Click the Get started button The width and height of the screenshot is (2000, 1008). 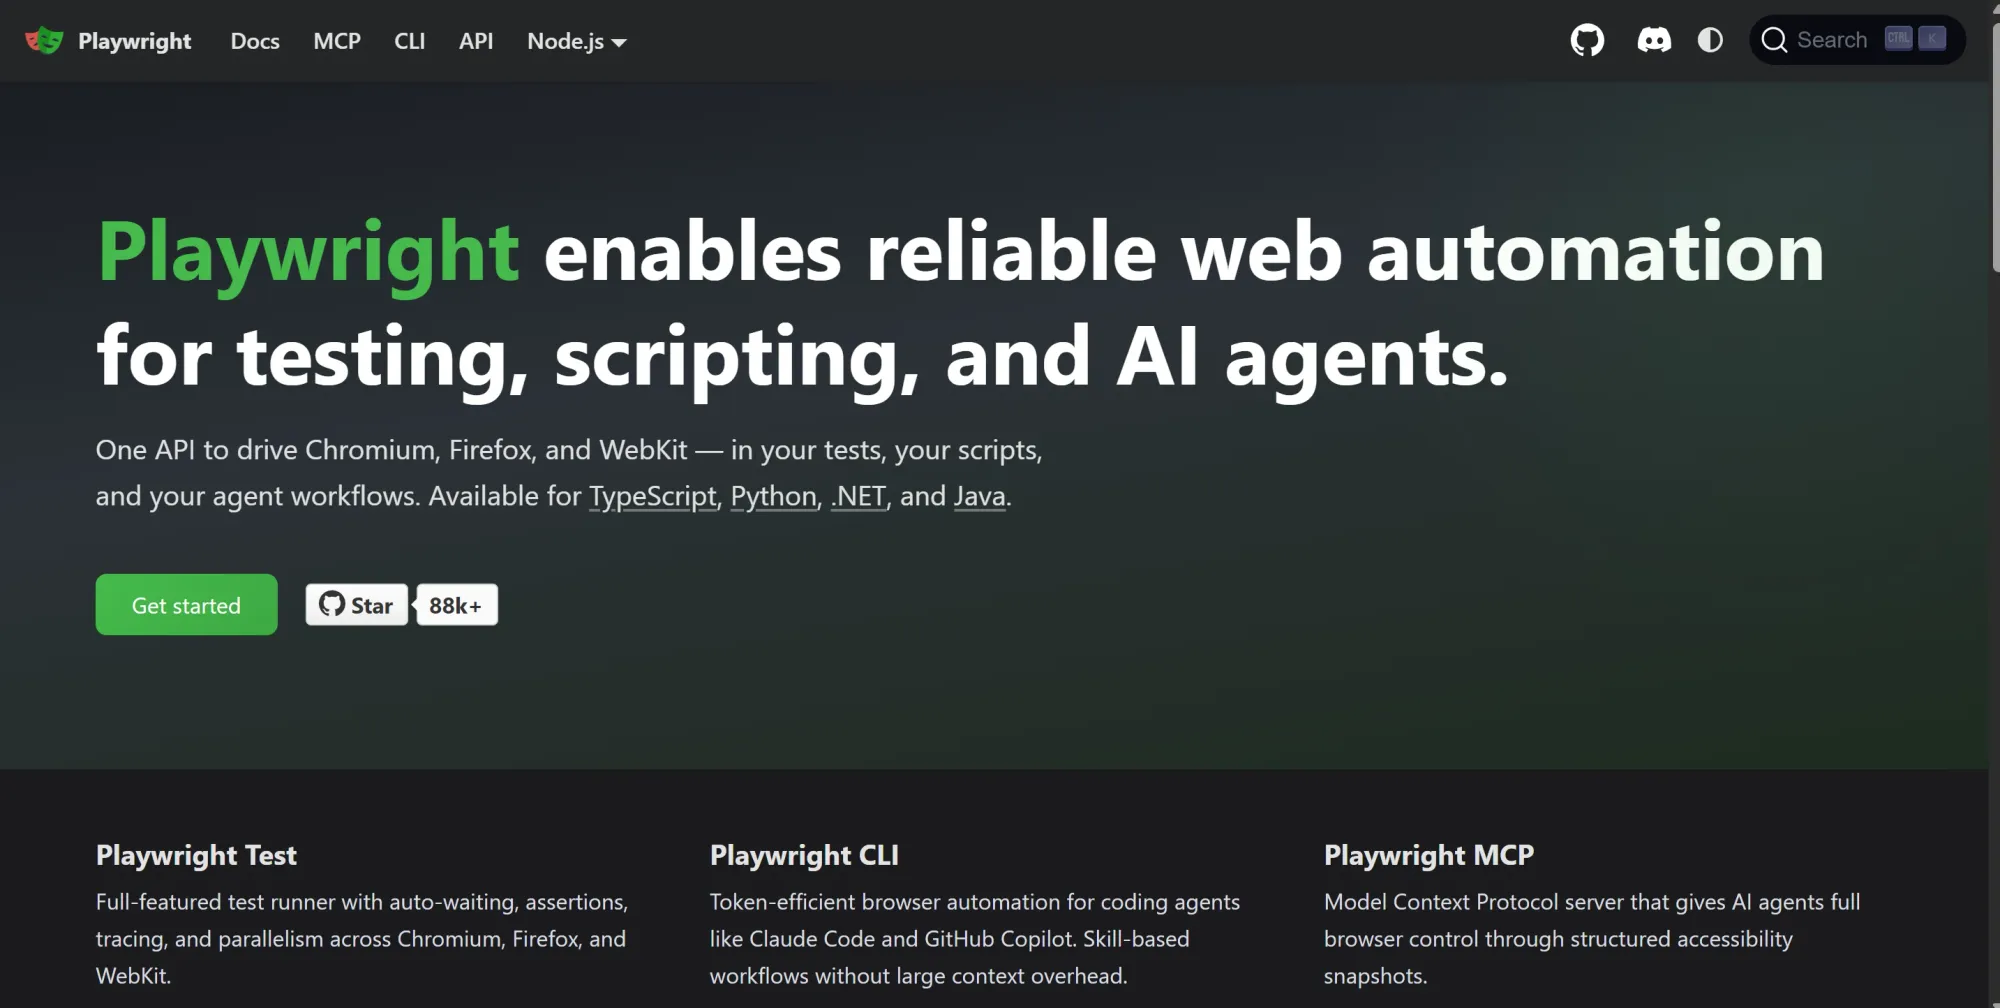(x=187, y=604)
